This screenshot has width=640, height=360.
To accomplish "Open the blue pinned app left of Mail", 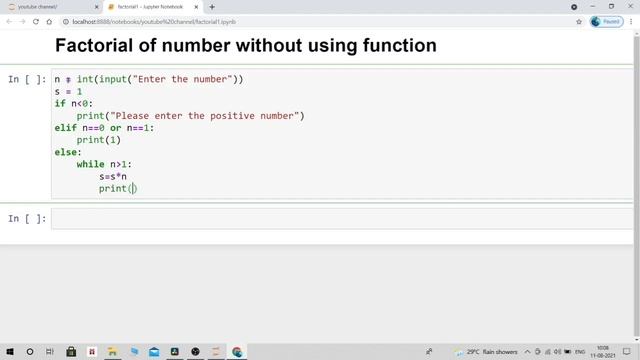I will (x=134, y=351).
